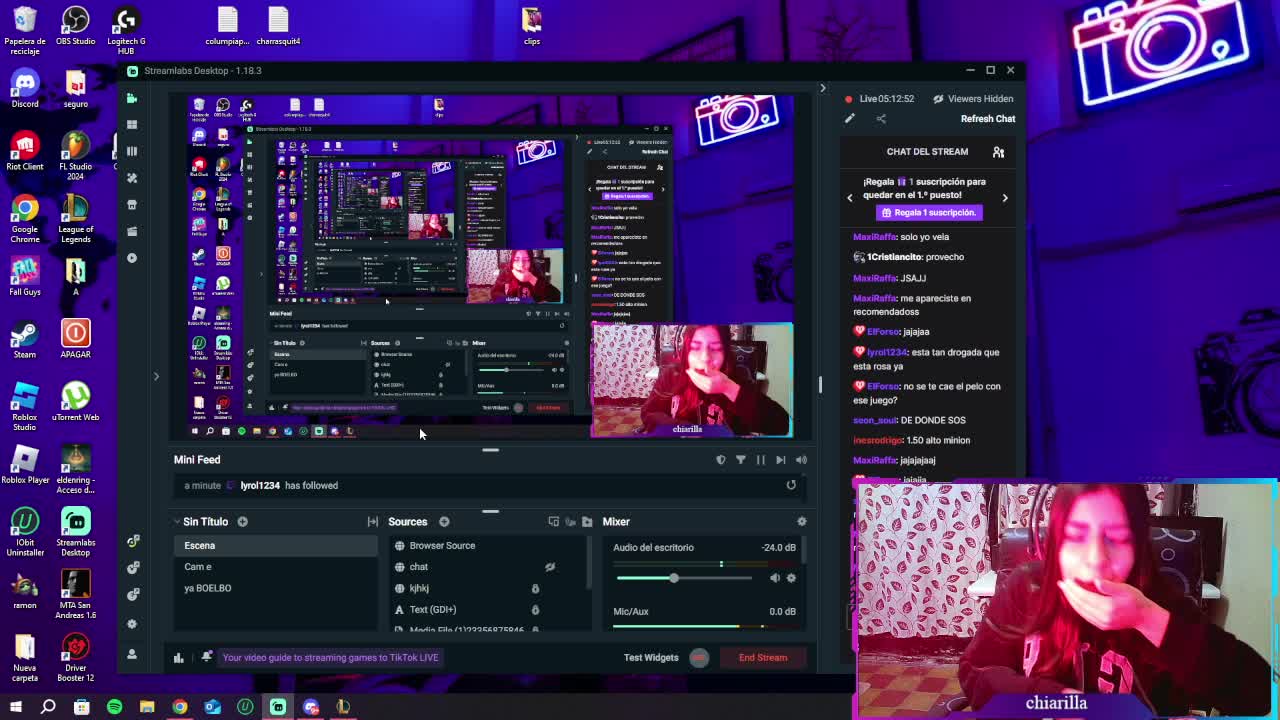Open the Discord desktop shortcut
Viewport: 1280px width, 720px height.
25,88
